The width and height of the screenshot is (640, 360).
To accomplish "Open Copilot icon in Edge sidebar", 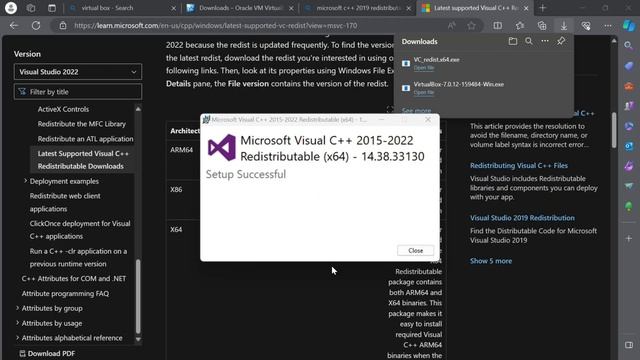I will coord(629,25).
